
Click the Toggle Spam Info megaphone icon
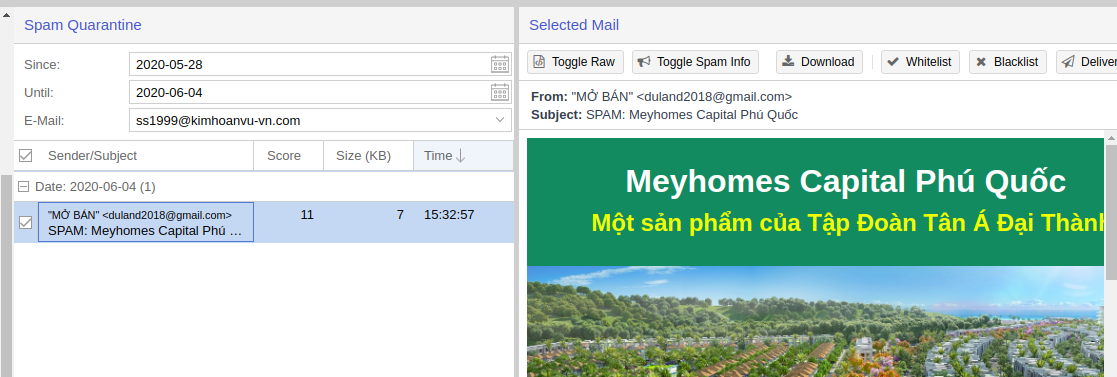(x=644, y=62)
